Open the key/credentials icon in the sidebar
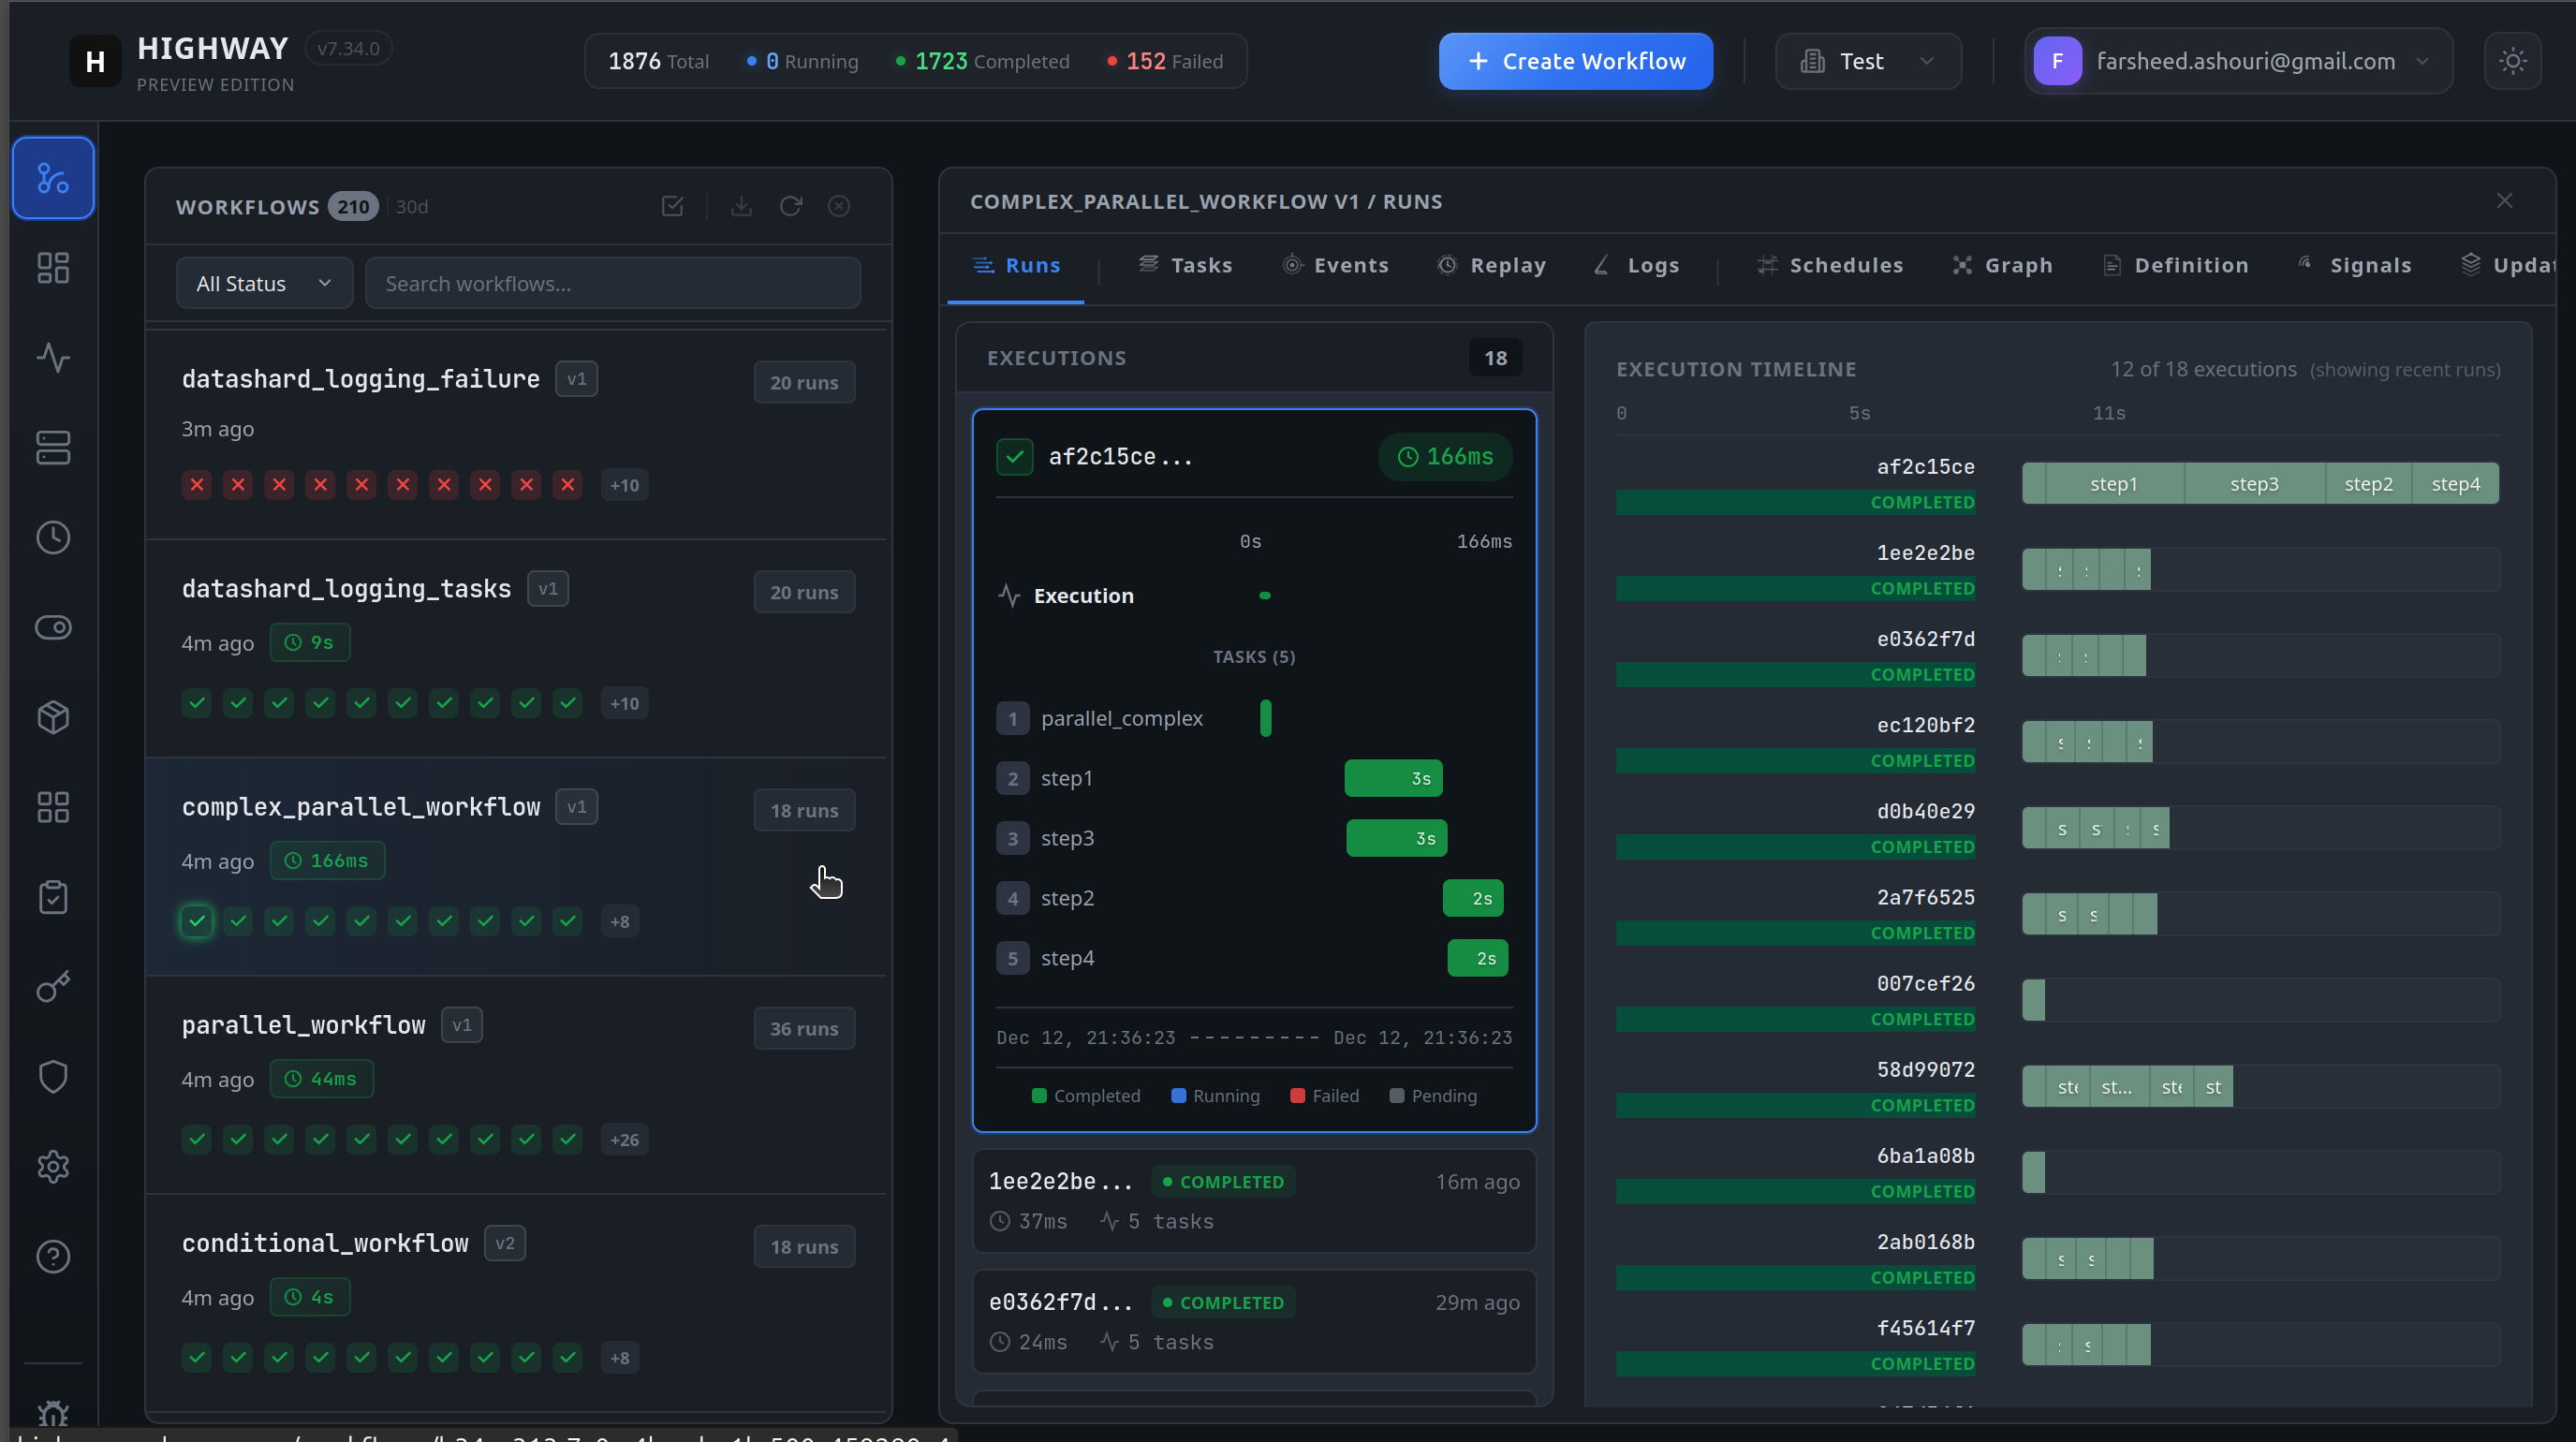2576x1442 pixels. 52,987
